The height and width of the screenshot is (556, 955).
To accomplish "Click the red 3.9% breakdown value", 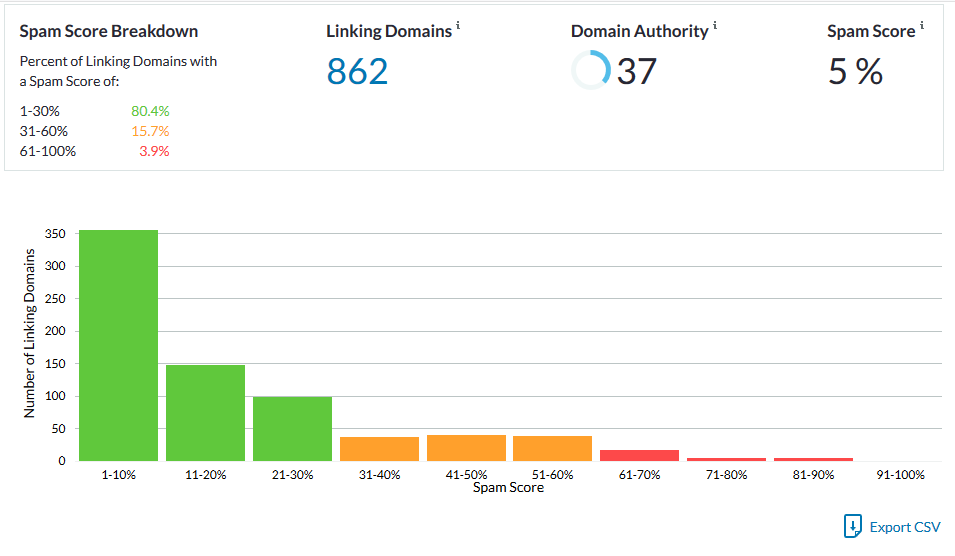I will point(154,151).
